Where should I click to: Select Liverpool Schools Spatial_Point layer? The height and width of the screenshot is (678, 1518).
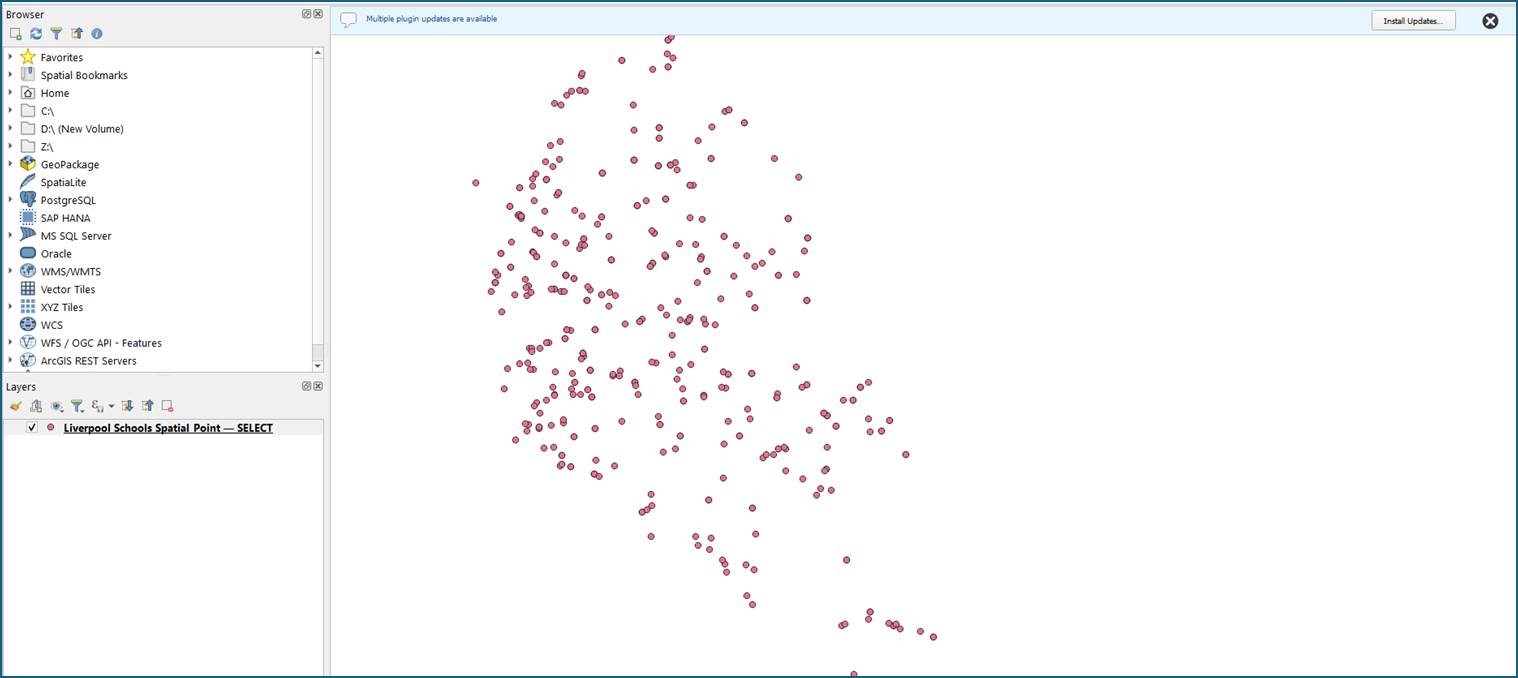click(167, 428)
